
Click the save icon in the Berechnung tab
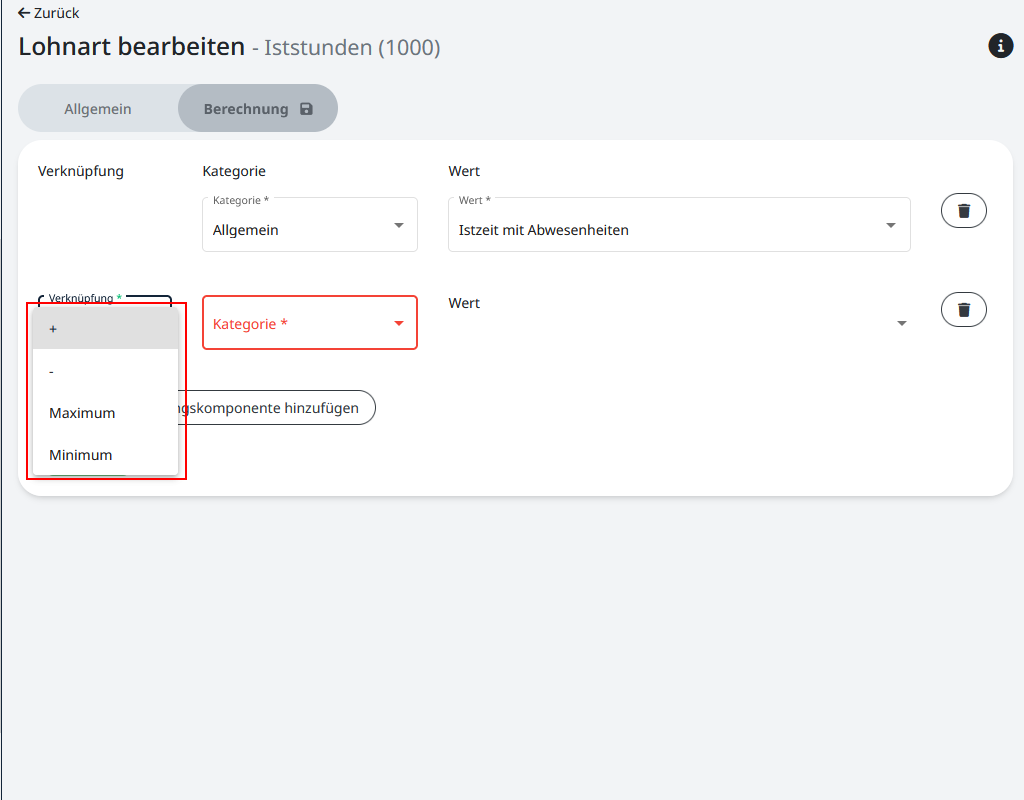(x=306, y=109)
